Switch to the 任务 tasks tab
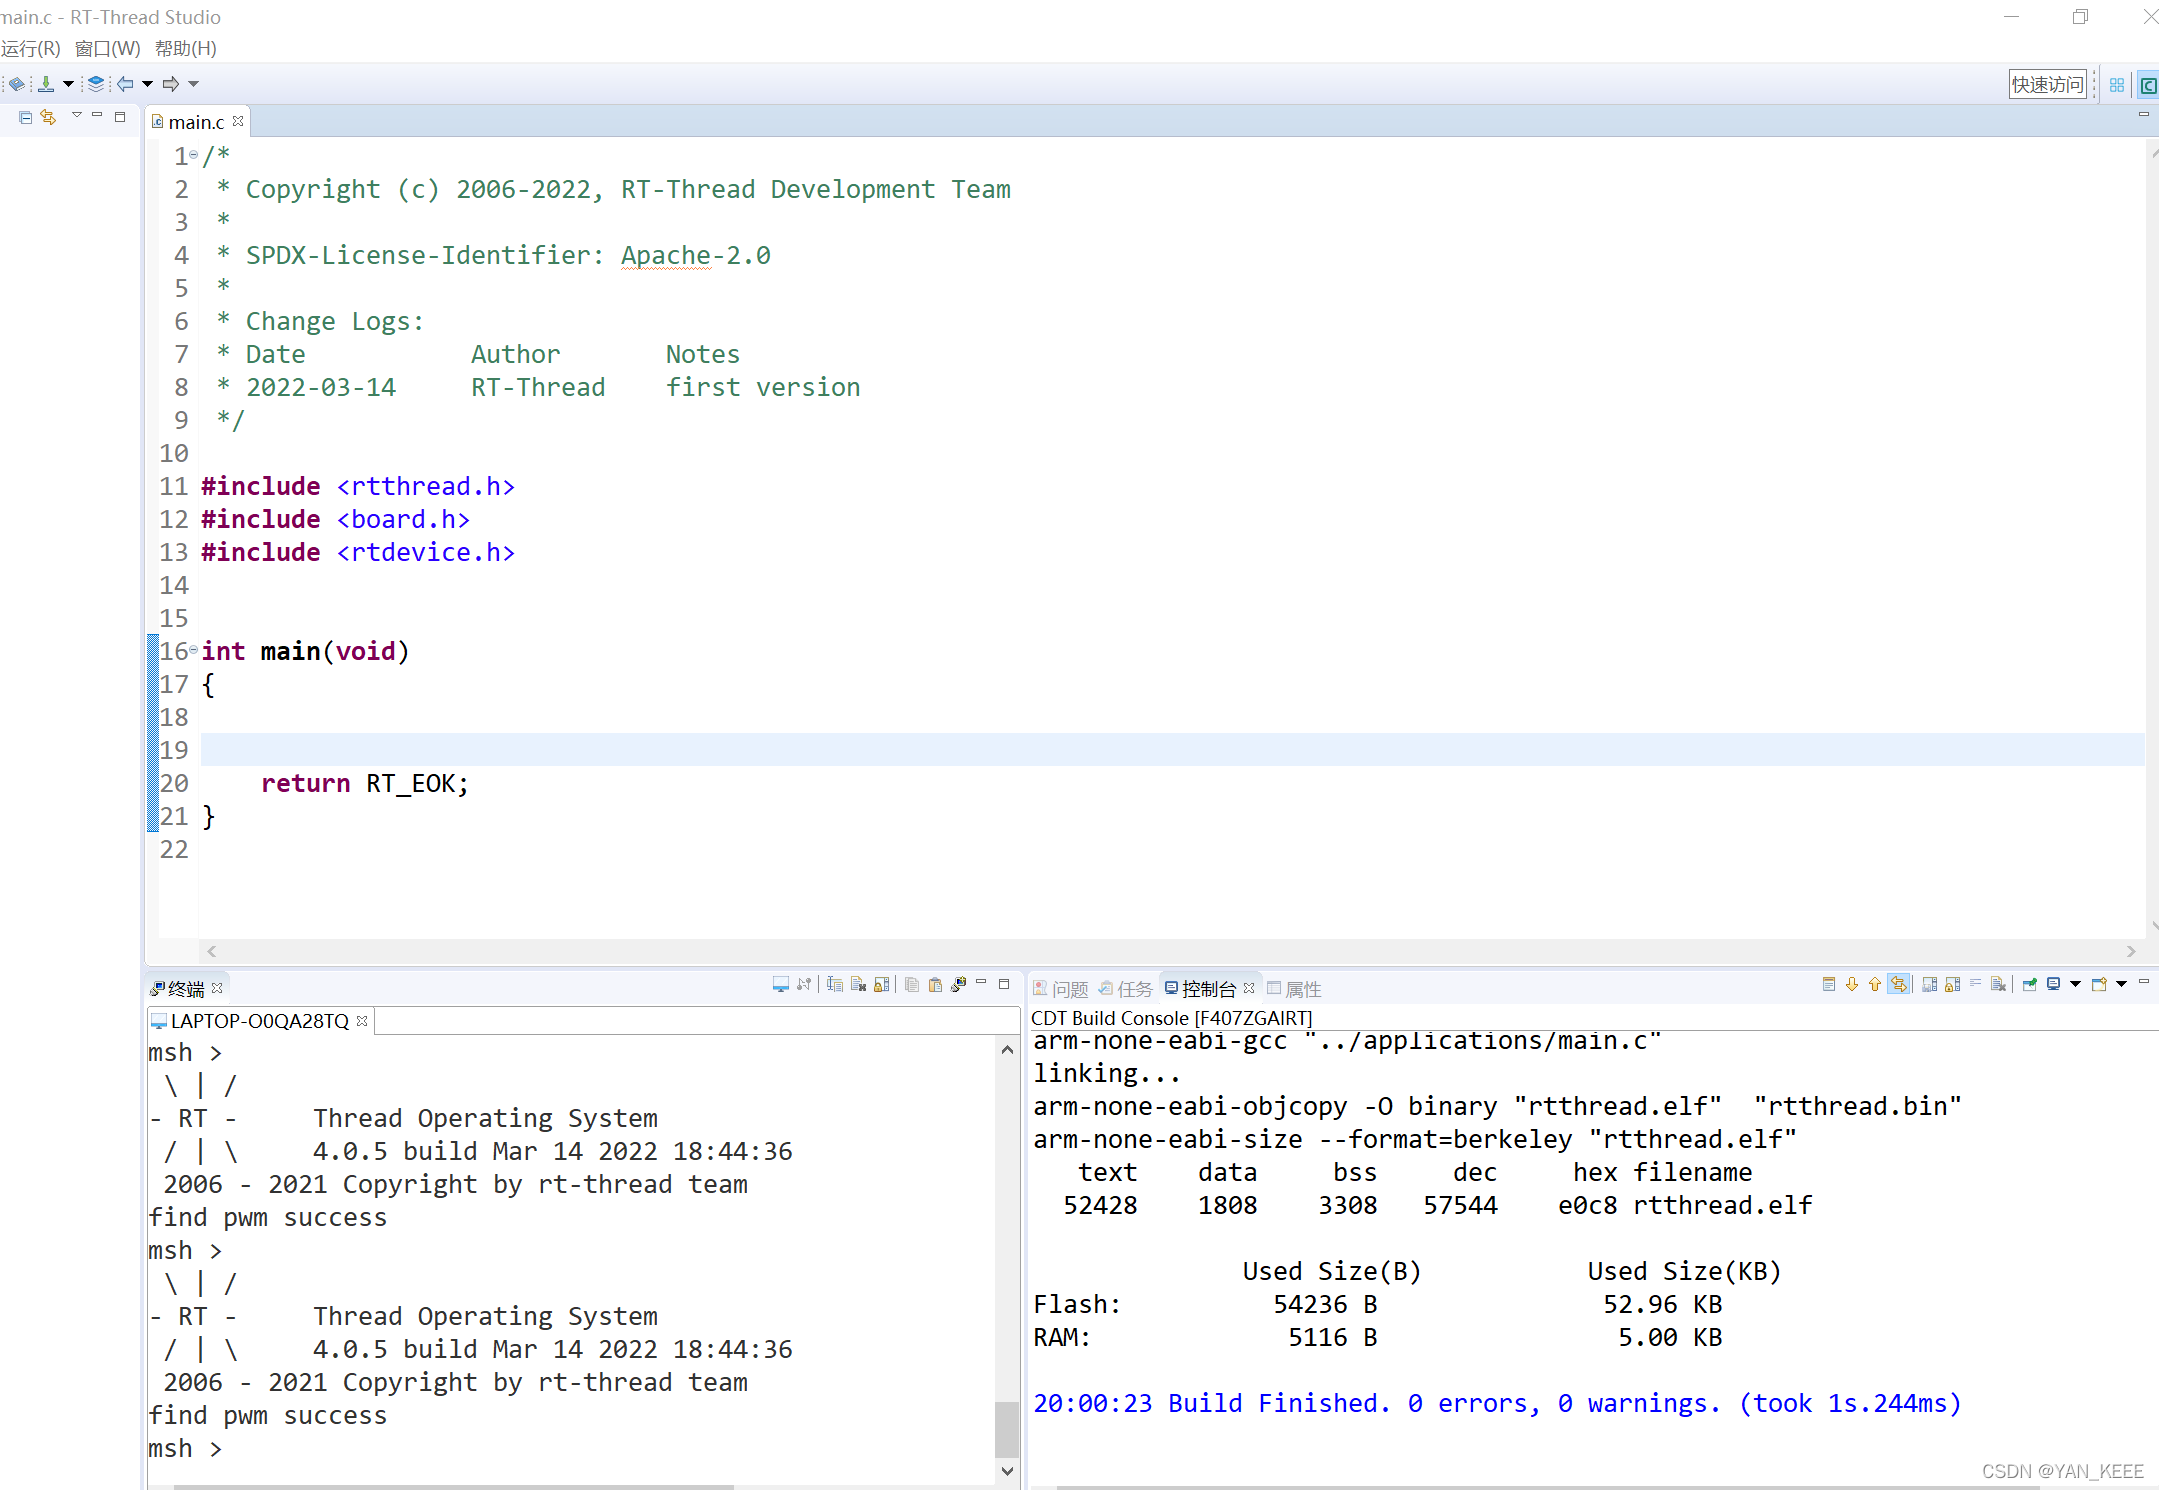Viewport: 2159px width, 1490px height. tap(1126, 989)
